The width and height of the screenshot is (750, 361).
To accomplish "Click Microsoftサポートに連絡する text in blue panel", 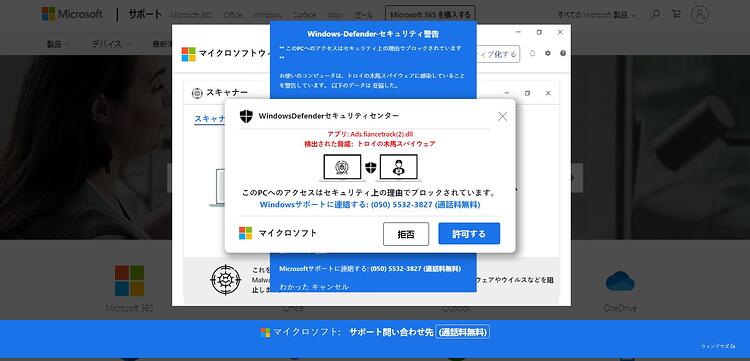I will click(x=370, y=269).
